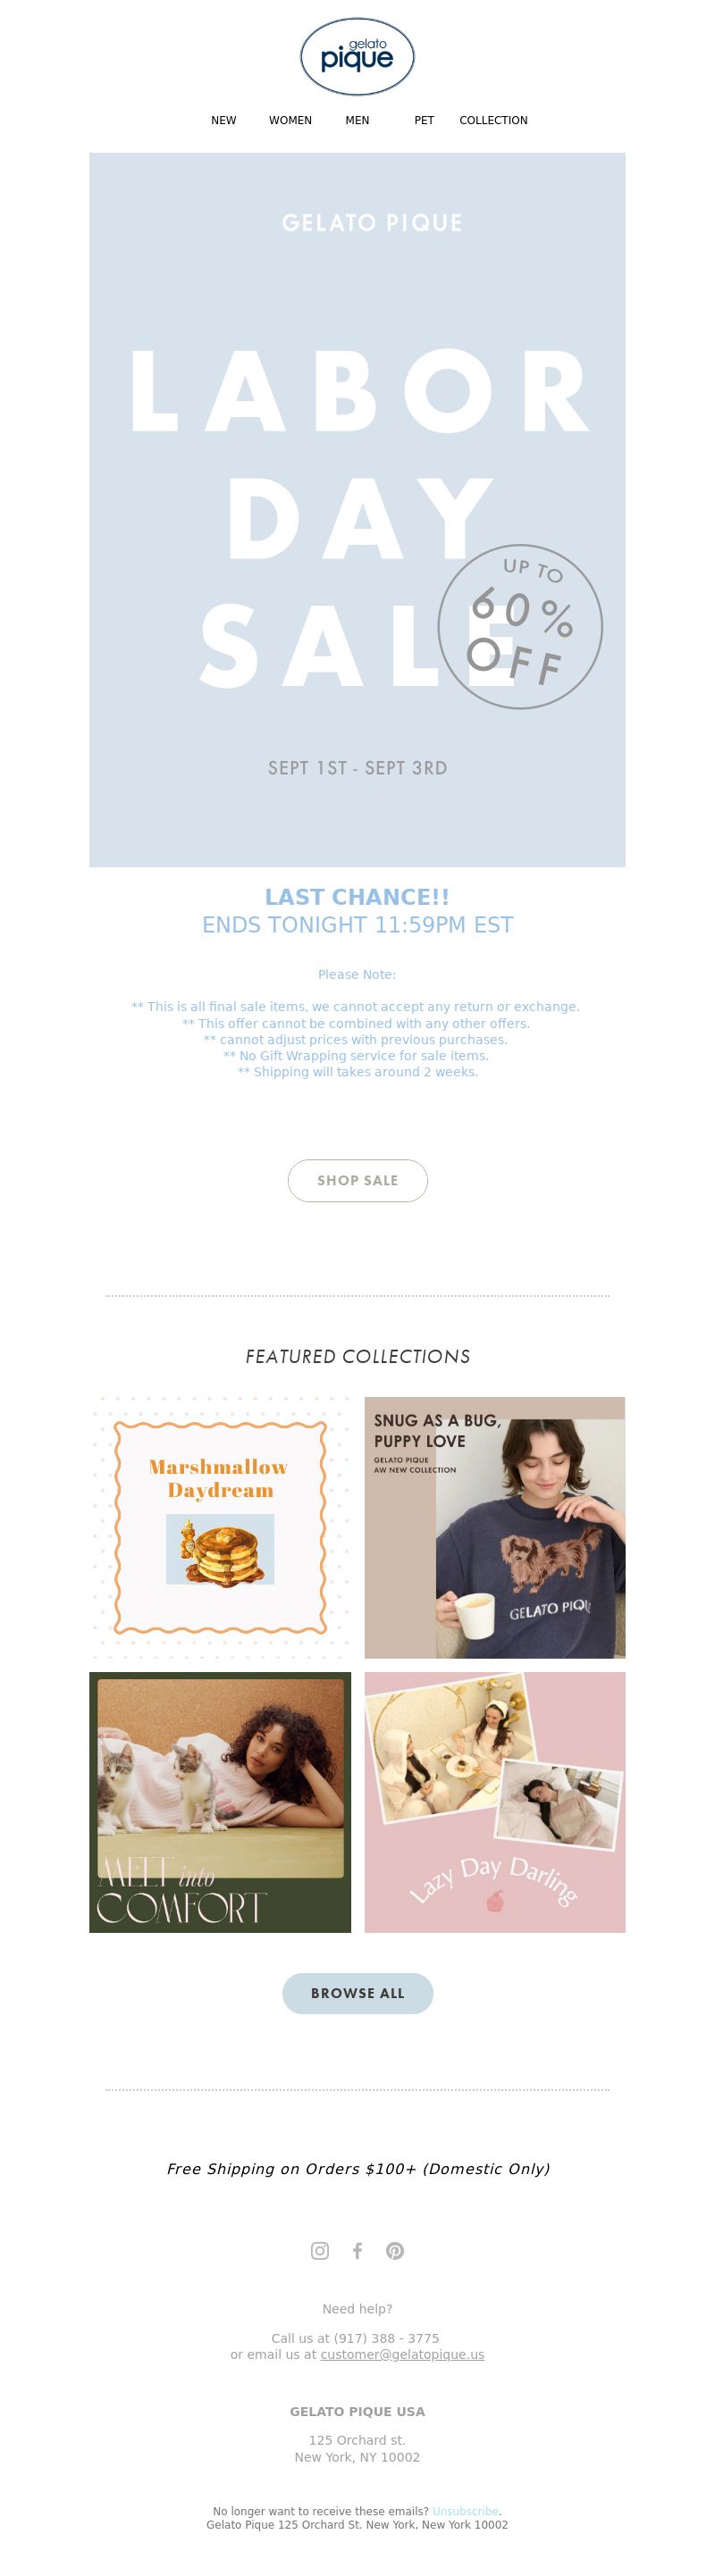Open the Lazy Day Darling collection image
Image resolution: width=715 pixels, height=2576 pixels.
pyautogui.click(x=495, y=1802)
